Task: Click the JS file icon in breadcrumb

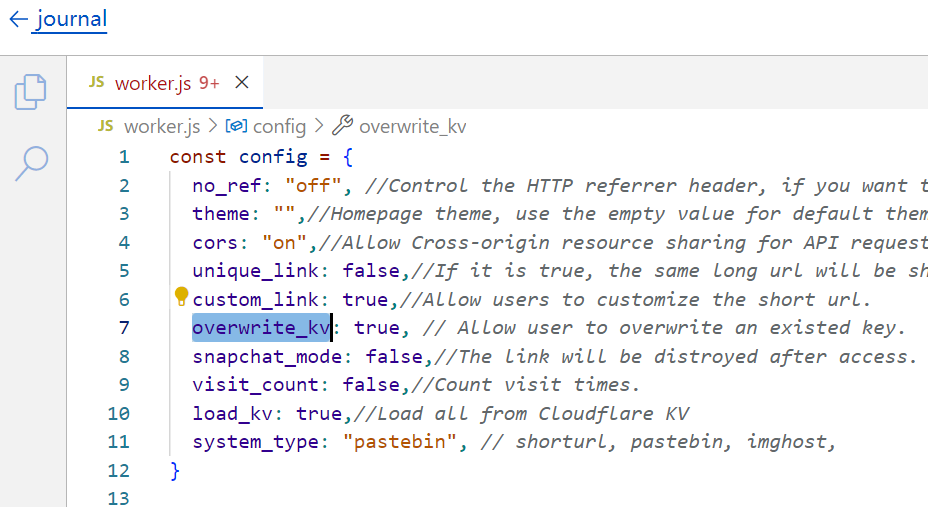Action: click(x=106, y=126)
